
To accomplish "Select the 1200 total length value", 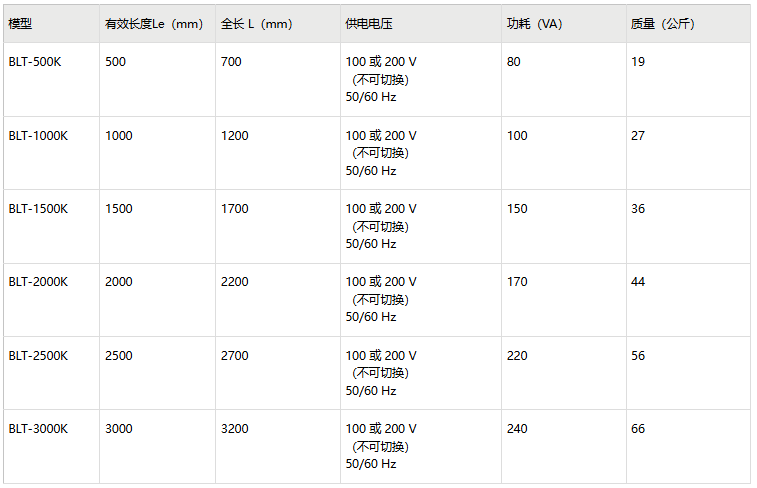I will point(234,136).
